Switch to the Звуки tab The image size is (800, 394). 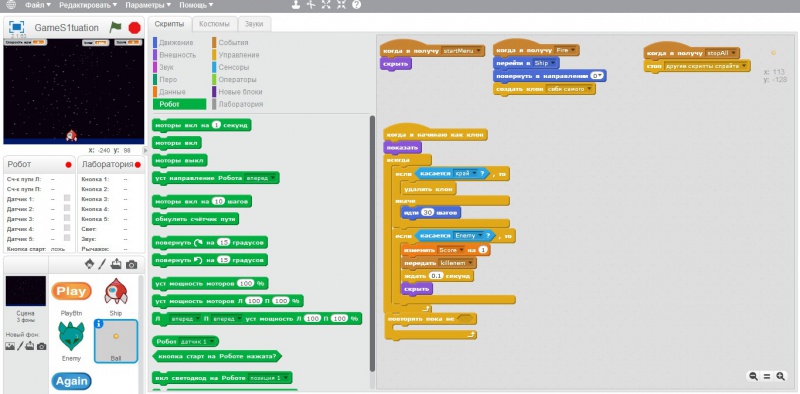254,24
